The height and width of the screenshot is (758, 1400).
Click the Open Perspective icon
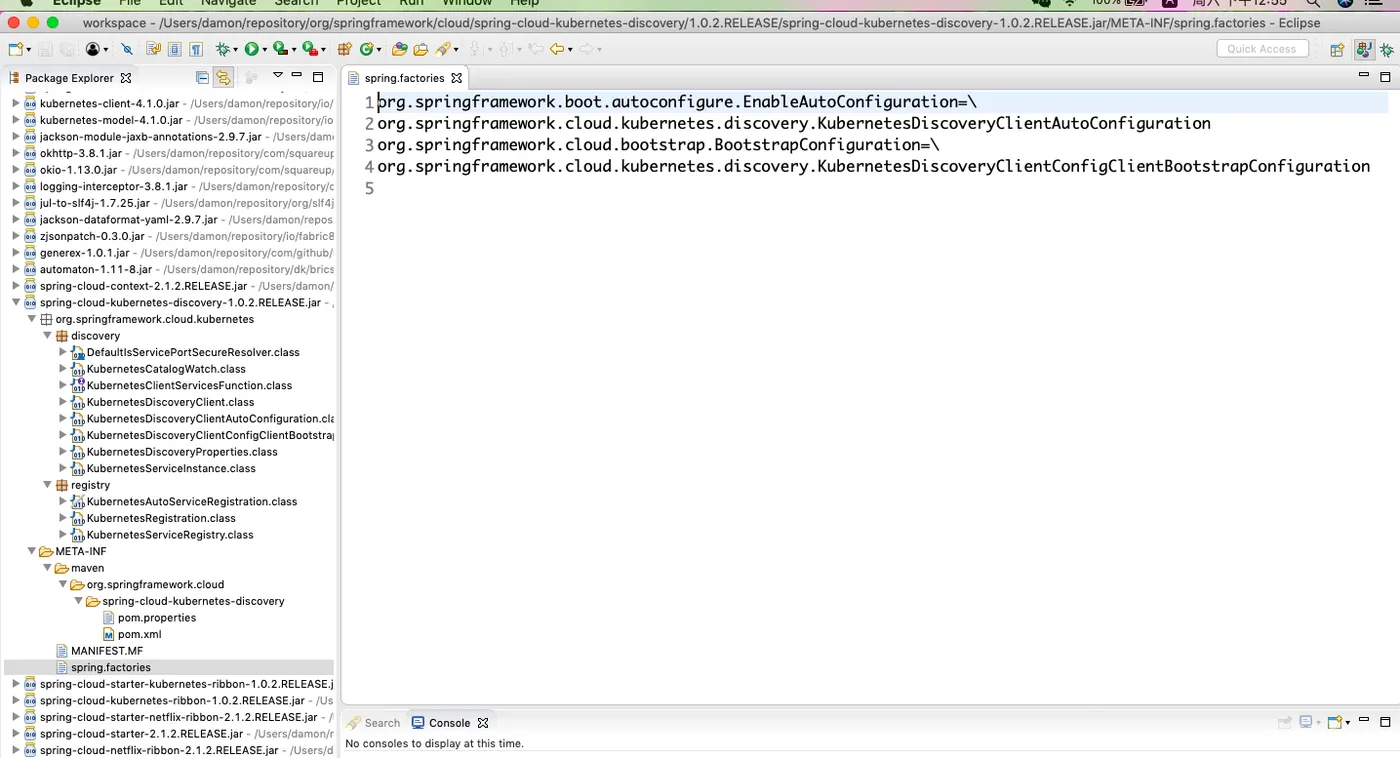click(x=1337, y=49)
